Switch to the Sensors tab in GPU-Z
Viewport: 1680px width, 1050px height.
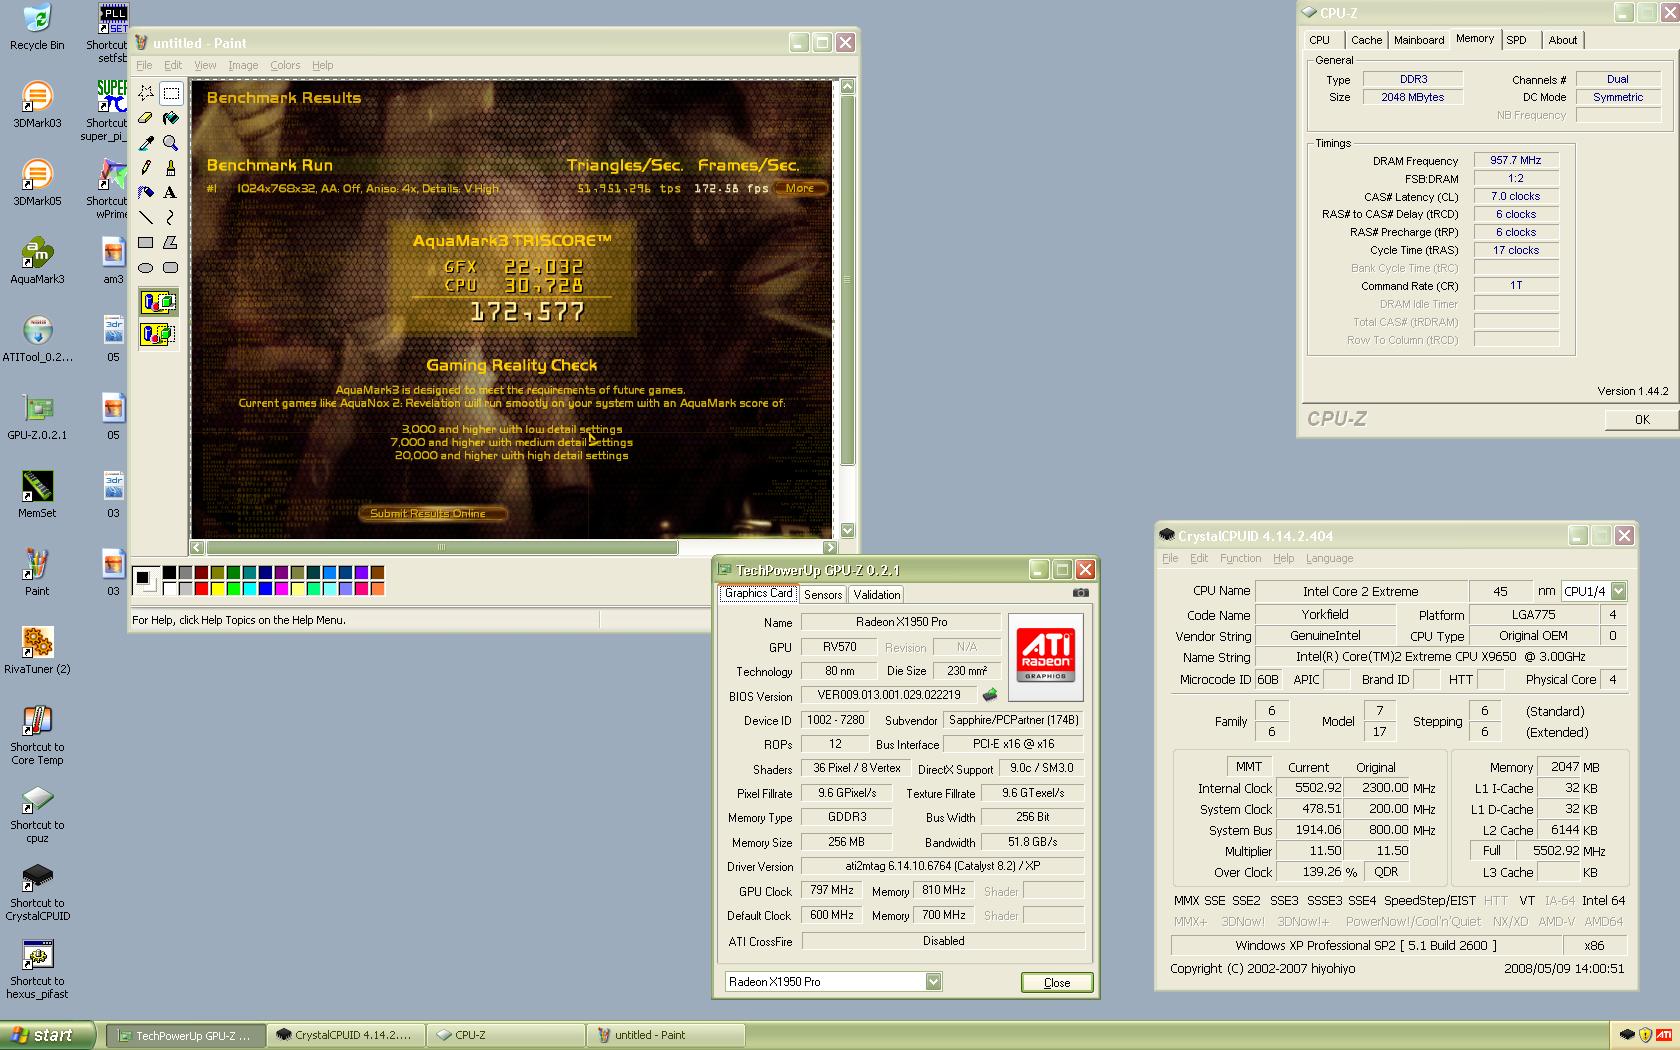[823, 594]
